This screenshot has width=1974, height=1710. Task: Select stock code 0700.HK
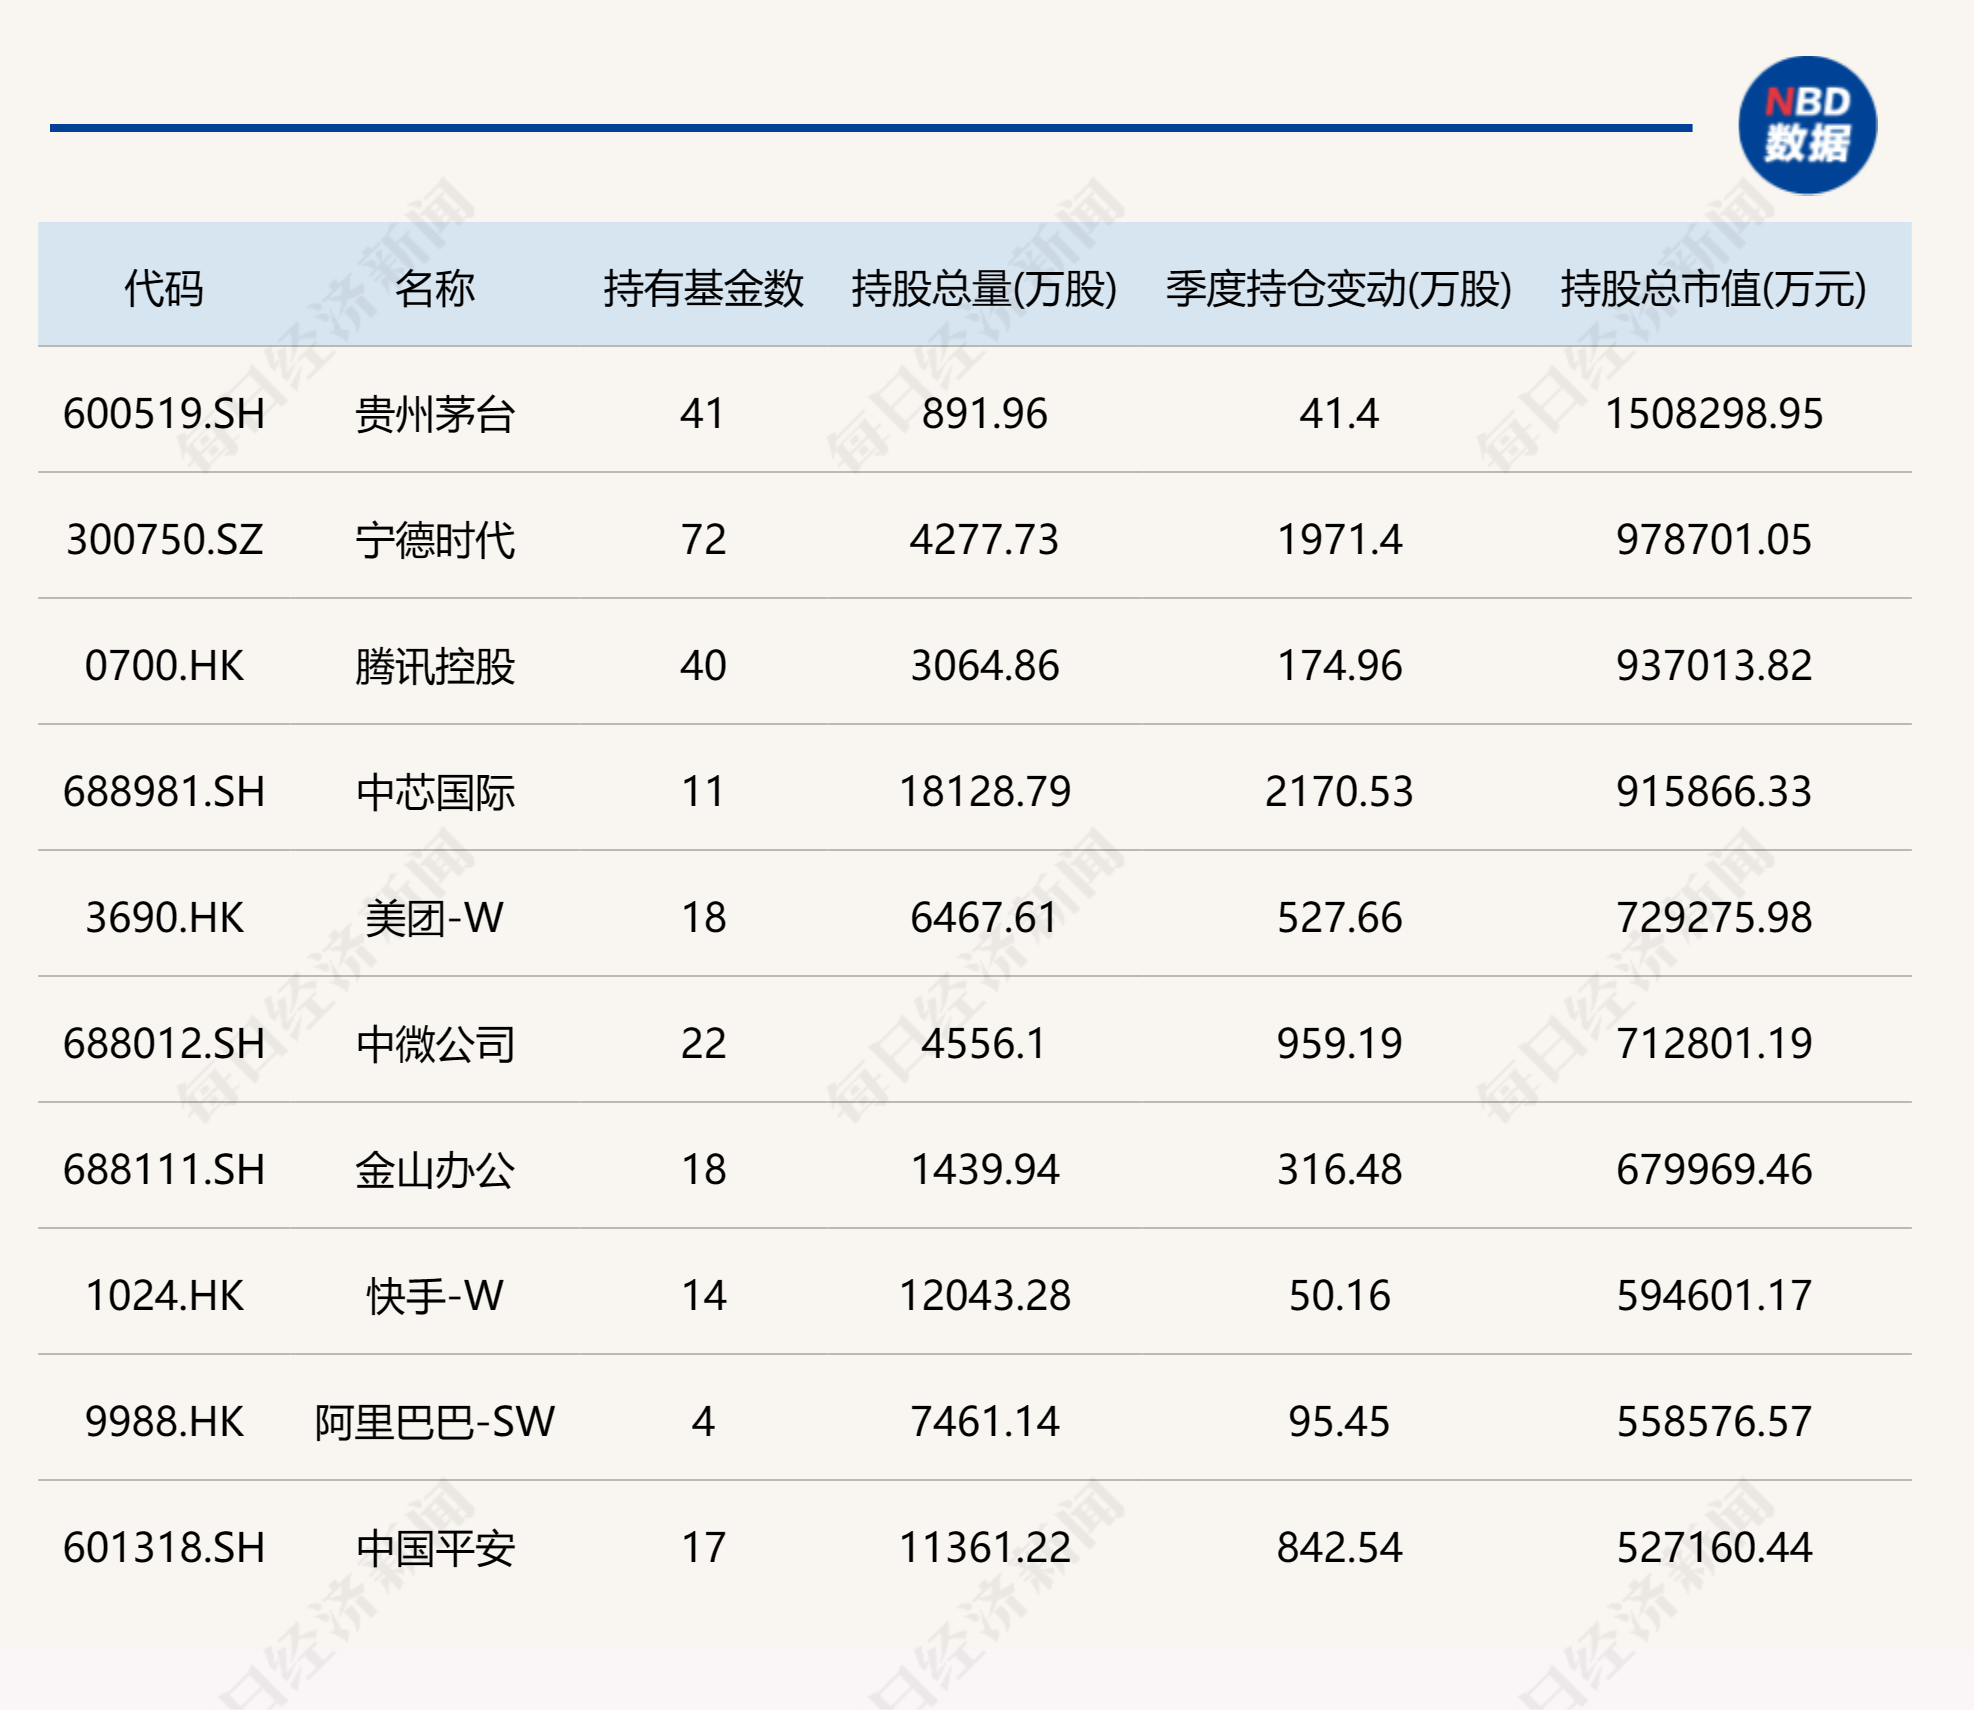pos(164,666)
